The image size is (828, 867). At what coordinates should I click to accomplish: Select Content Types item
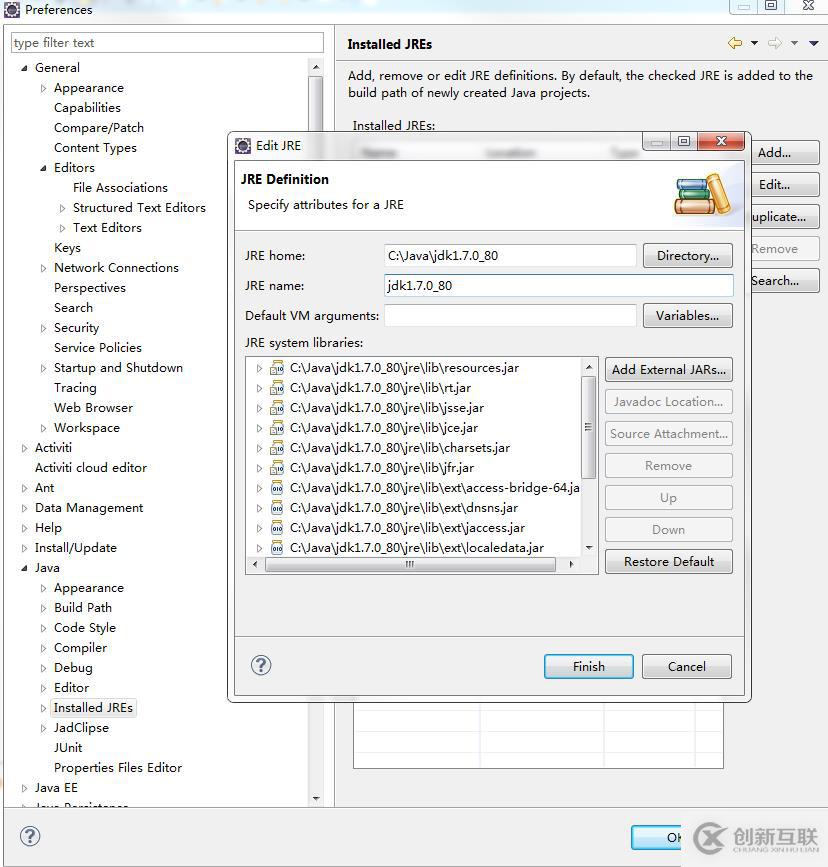(x=95, y=148)
